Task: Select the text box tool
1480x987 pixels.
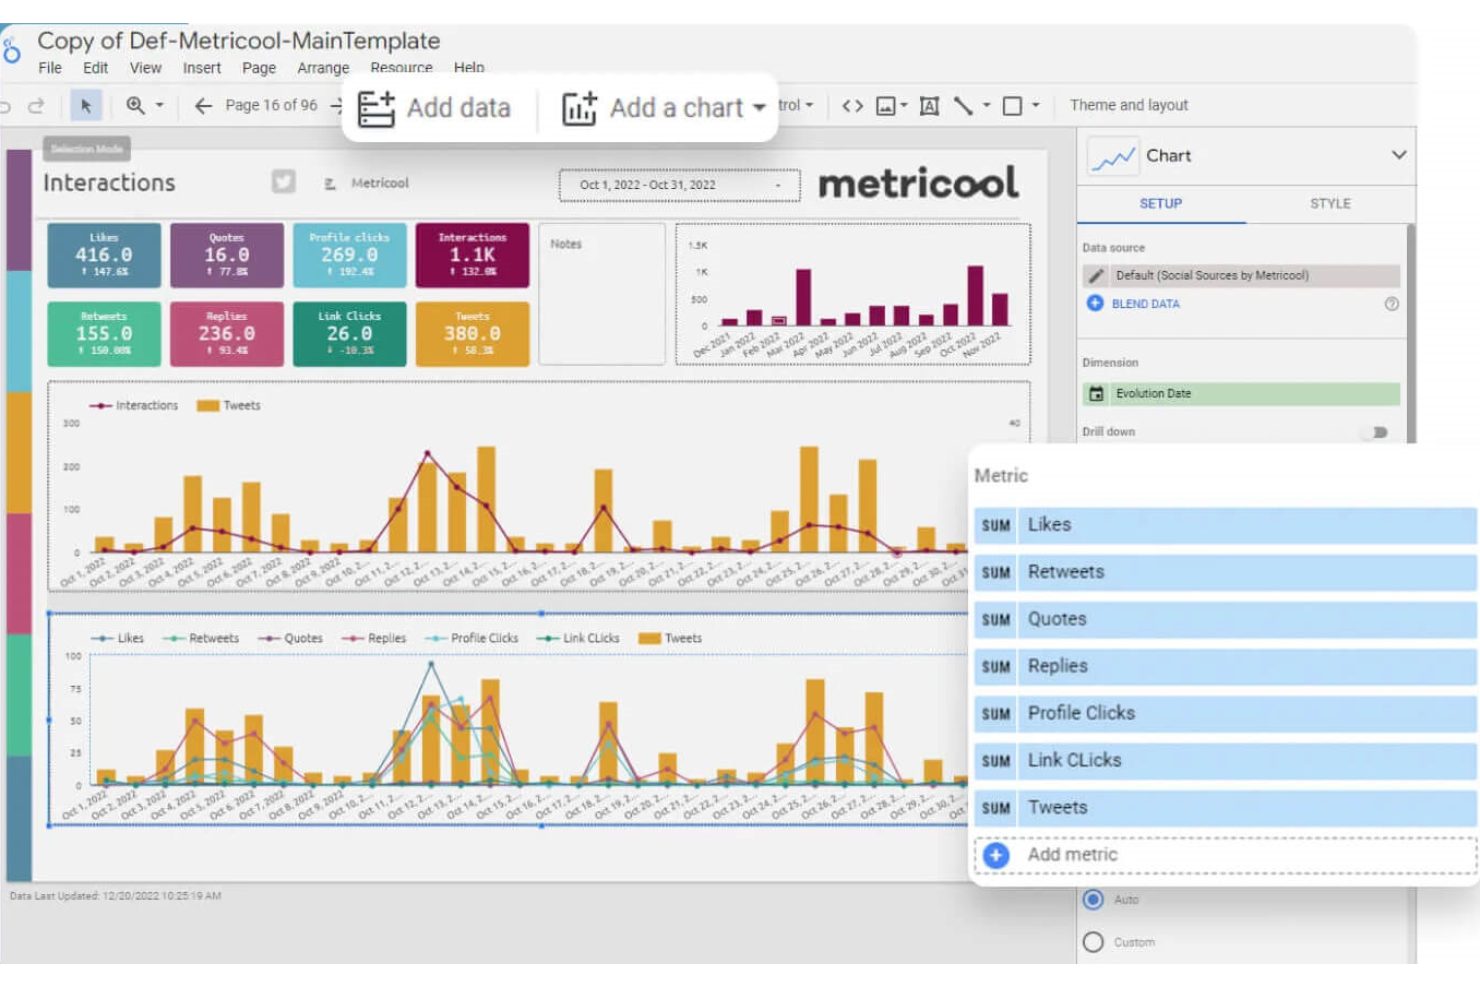Action: coord(929,104)
